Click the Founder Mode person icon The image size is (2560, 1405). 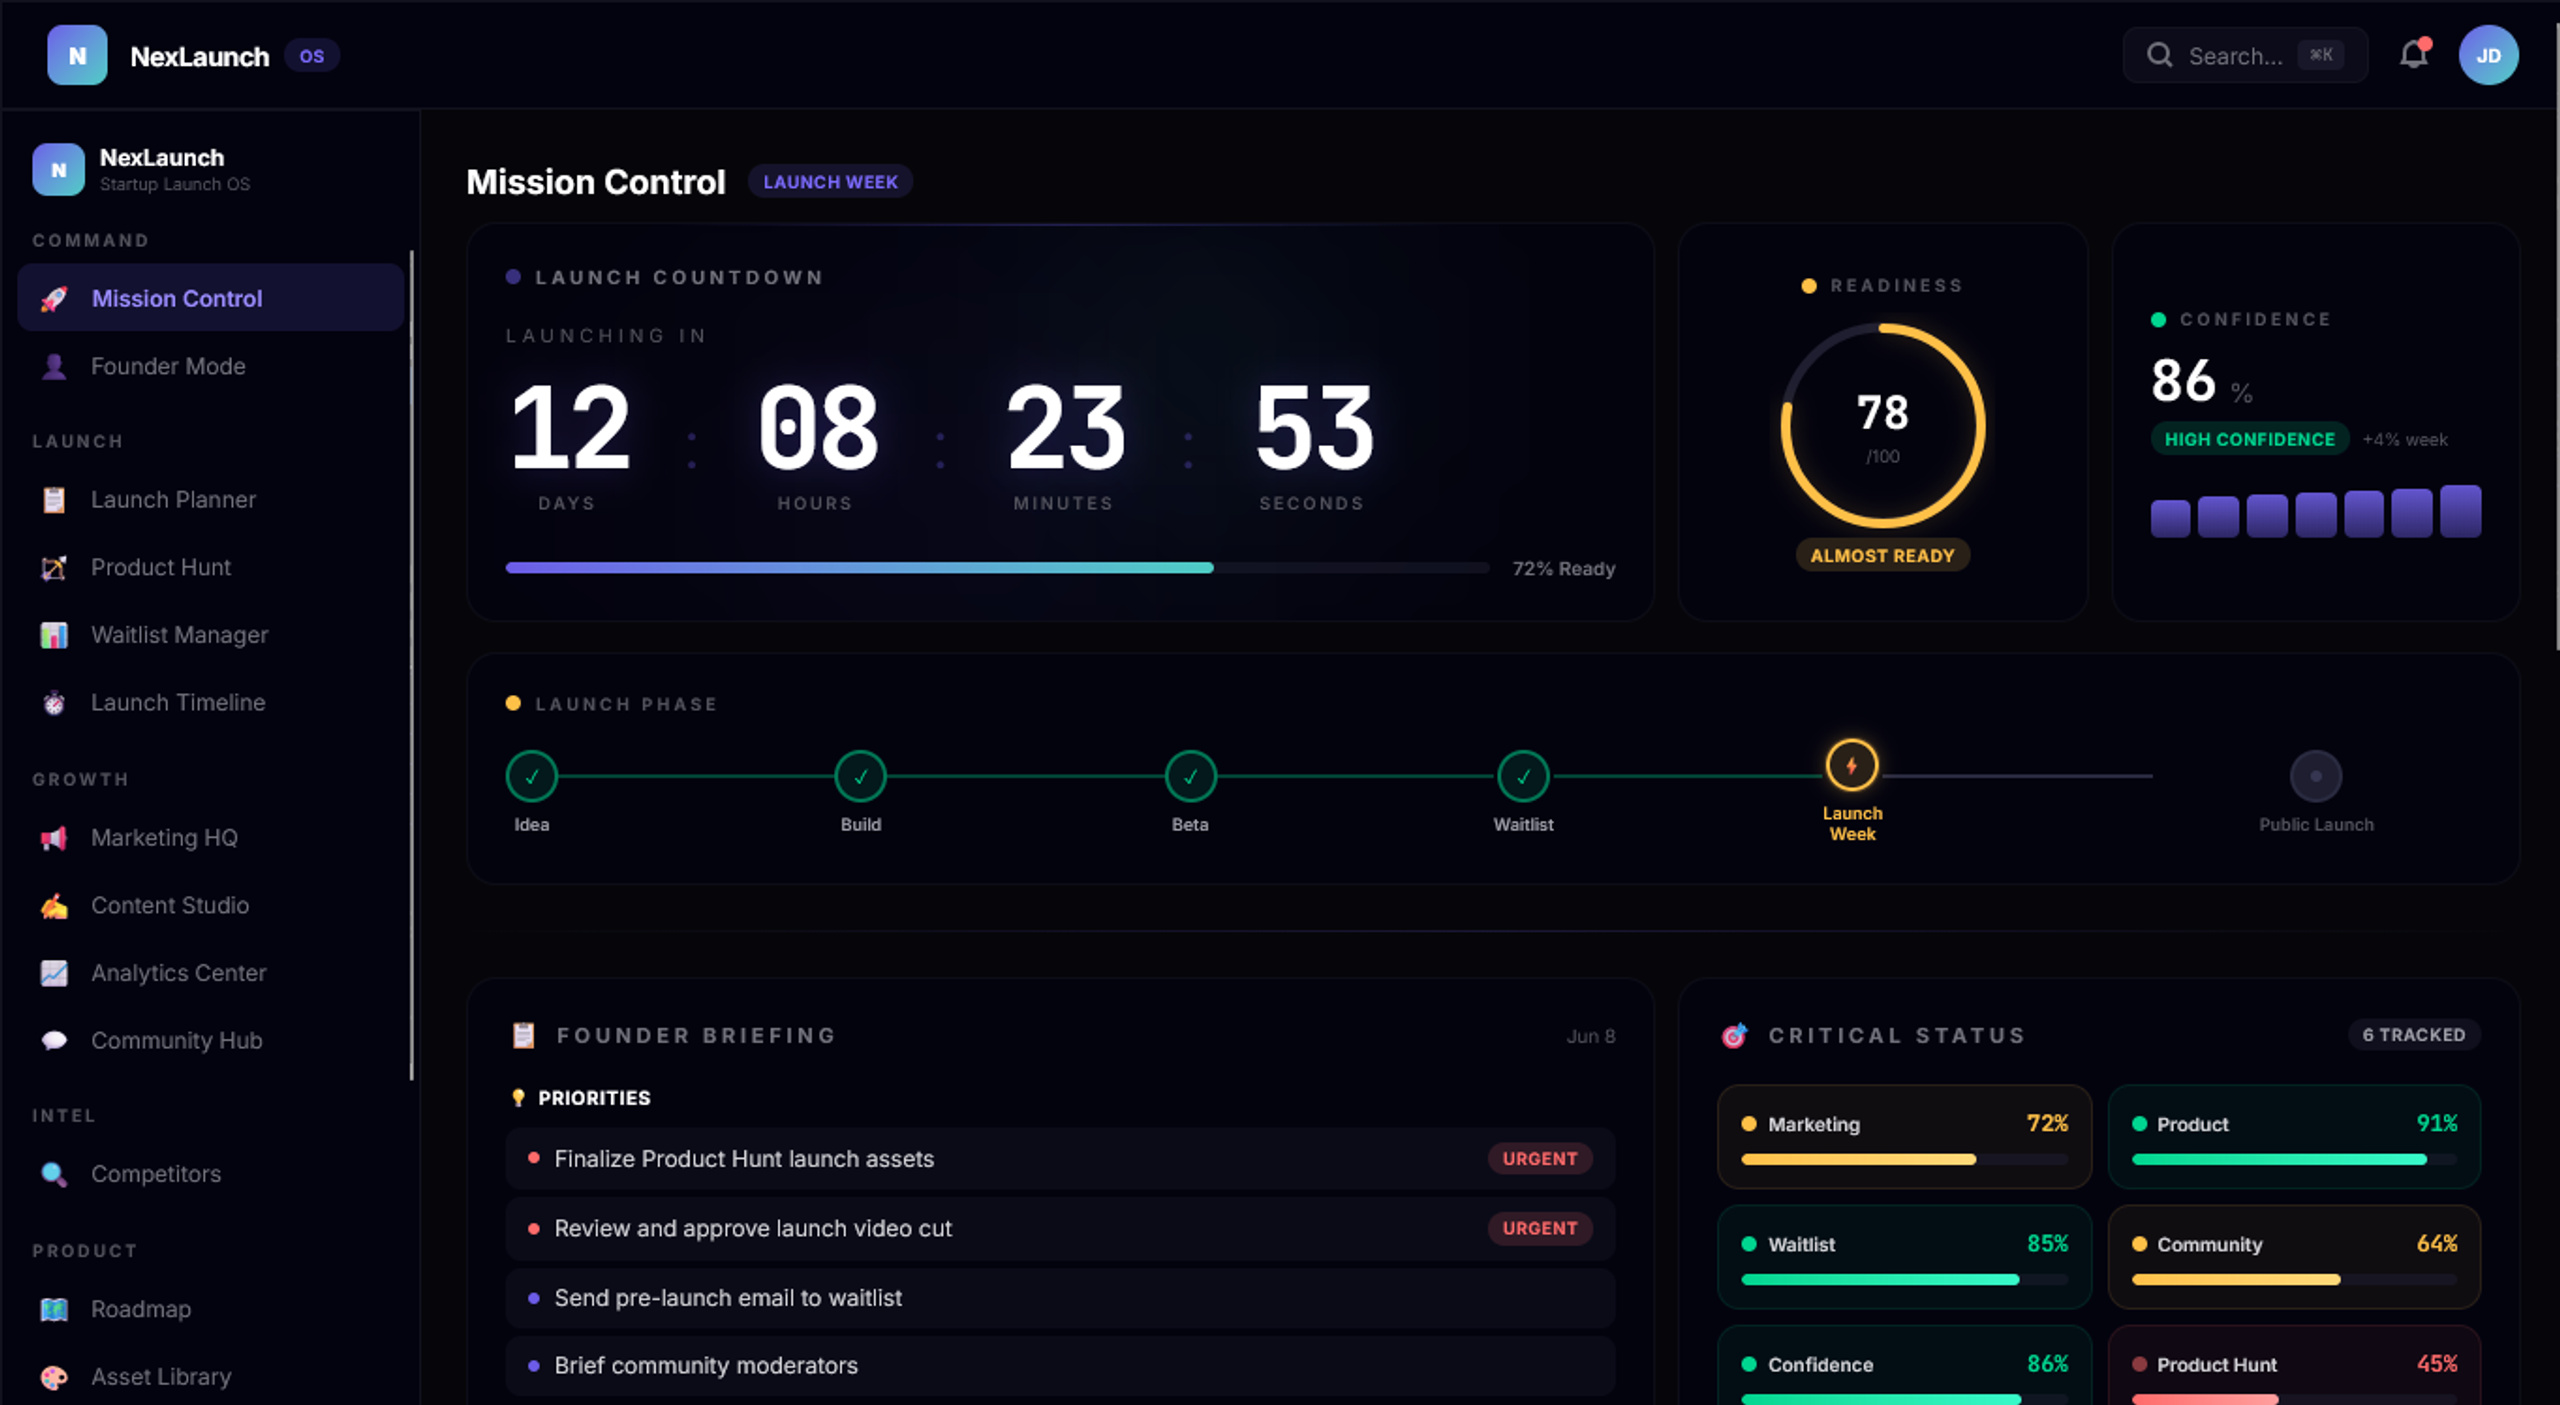point(54,366)
